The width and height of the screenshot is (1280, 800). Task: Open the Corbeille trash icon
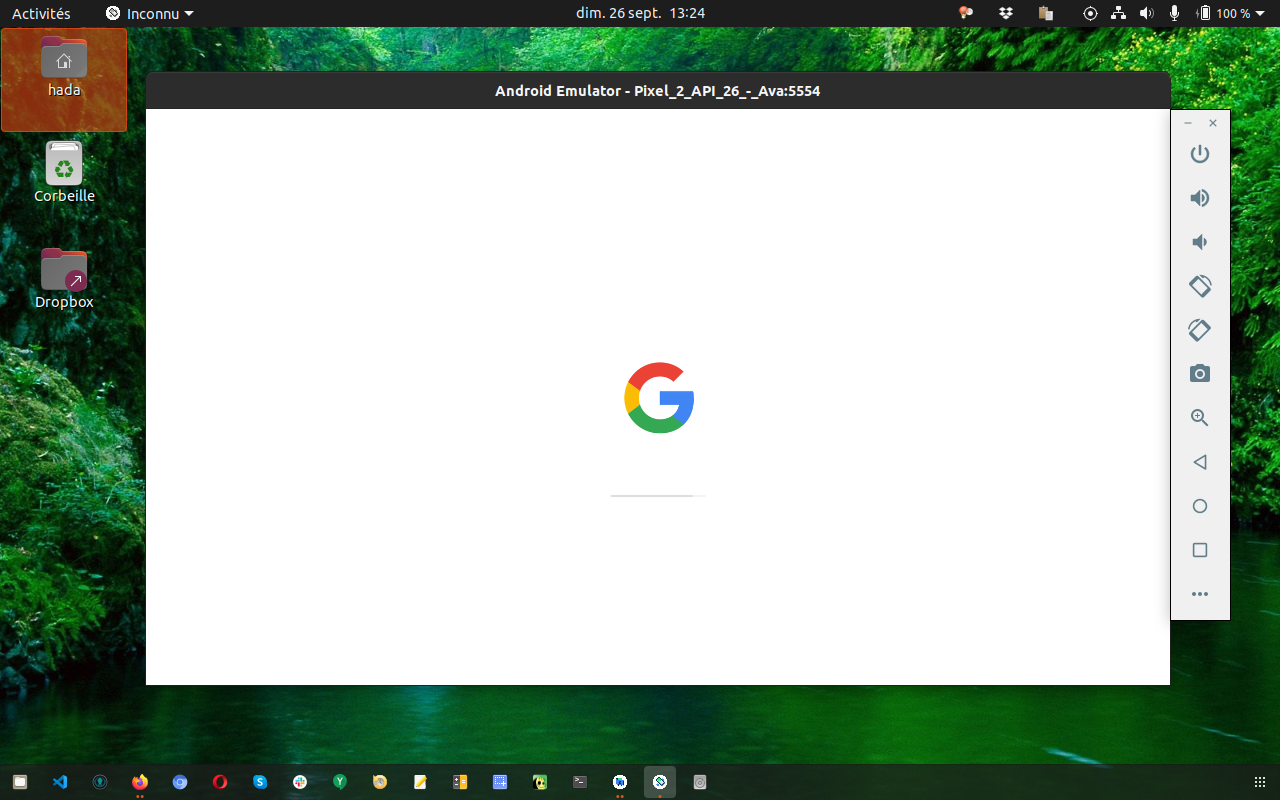point(64,172)
